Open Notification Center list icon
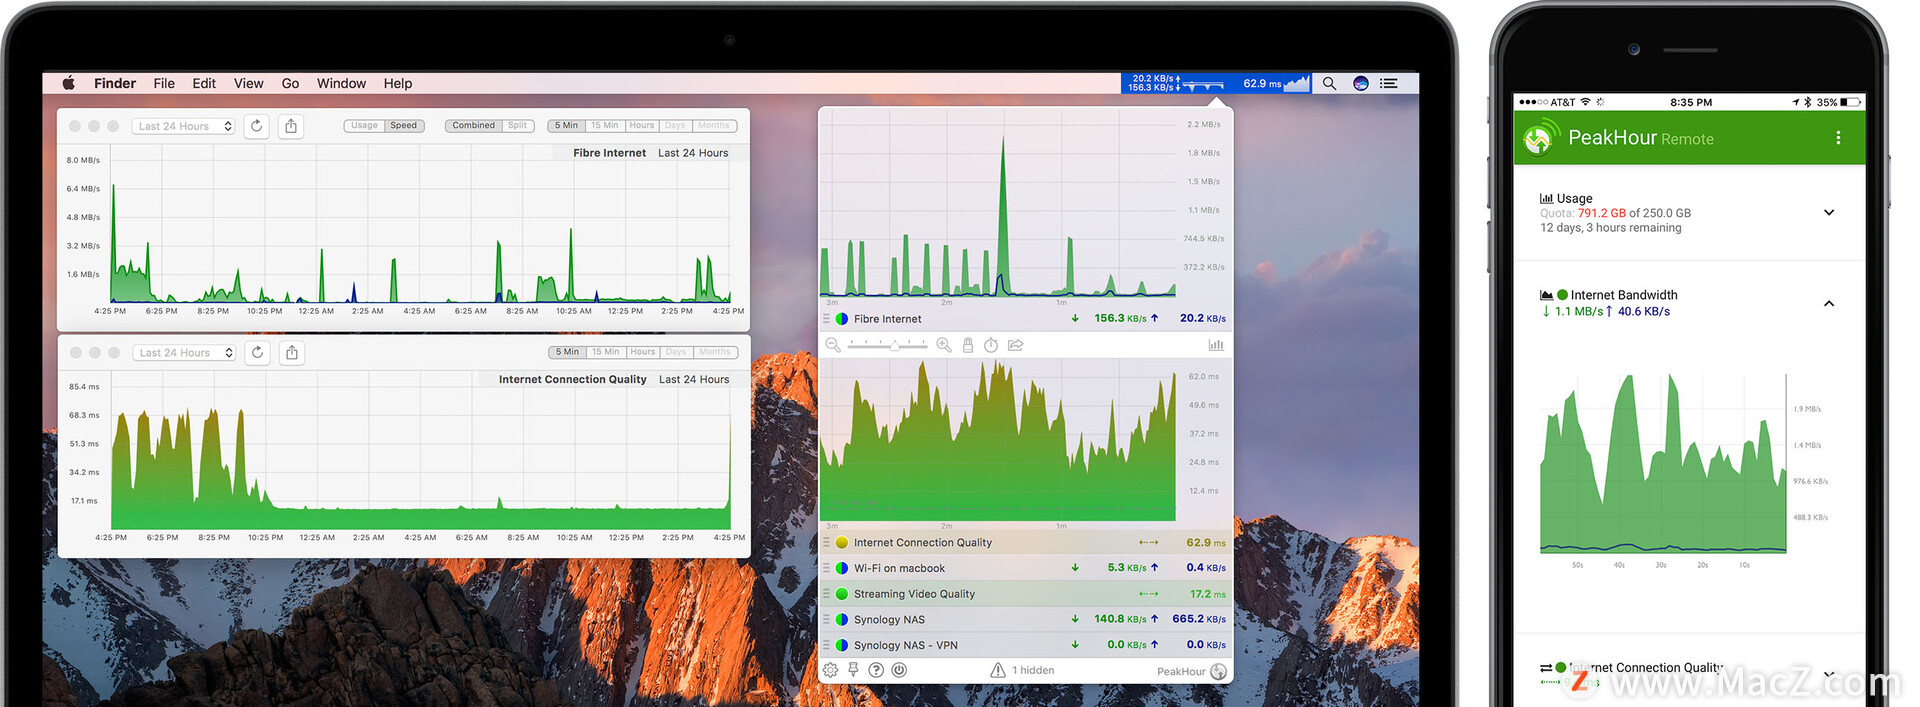This screenshot has width=1920, height=707. click(1389, 84)
